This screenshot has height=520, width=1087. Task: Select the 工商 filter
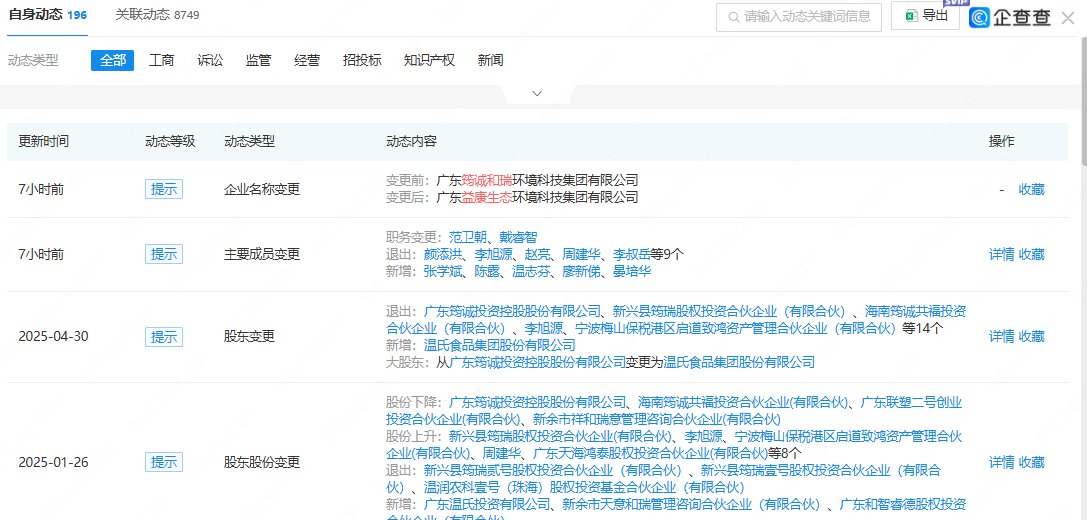(x=162, y=60)
